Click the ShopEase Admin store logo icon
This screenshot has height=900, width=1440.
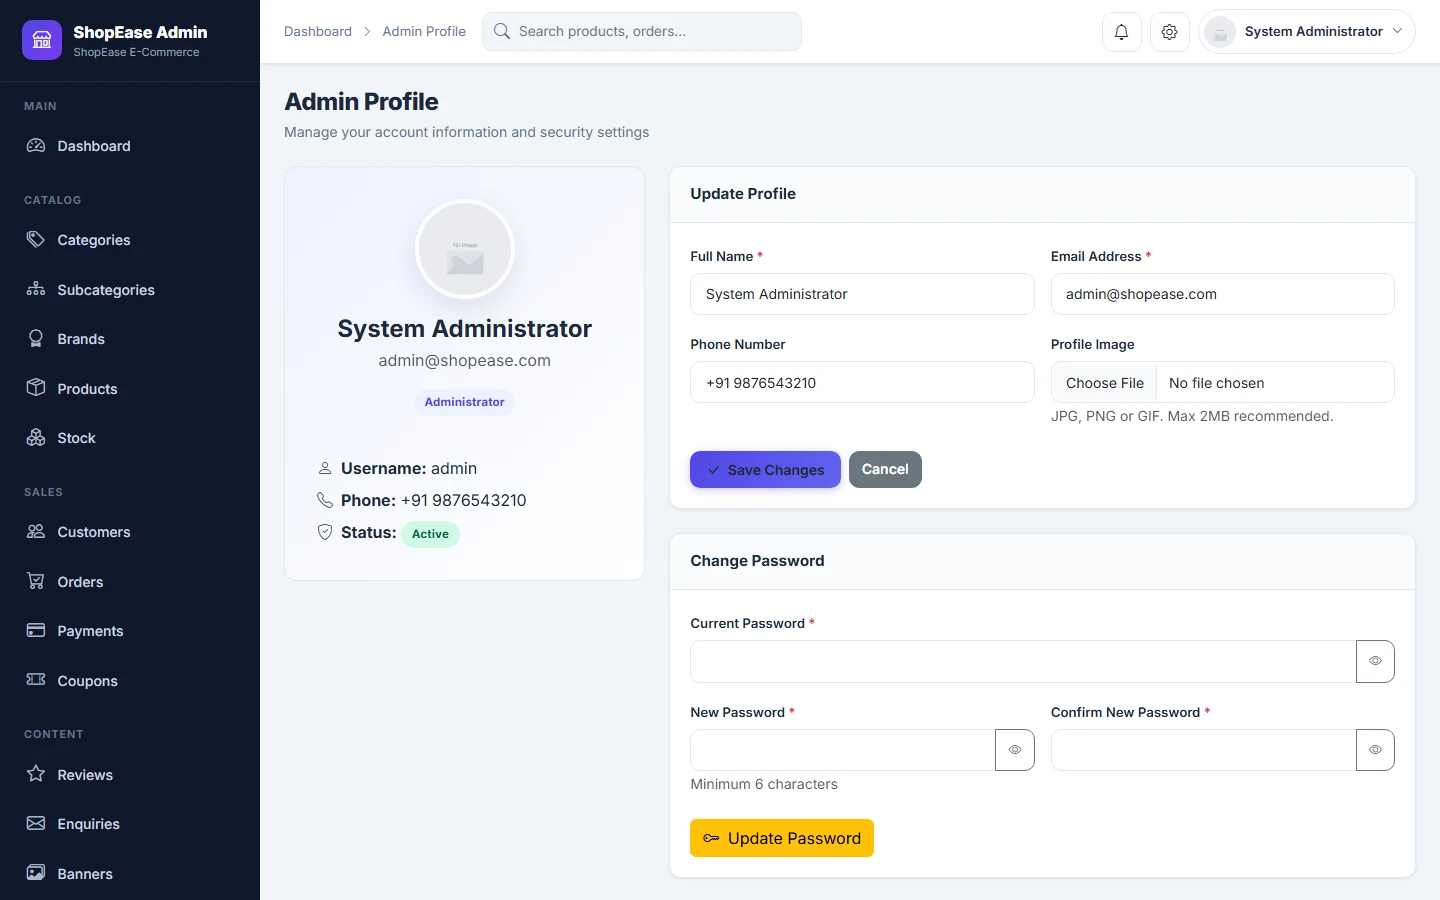pos(42,40)
